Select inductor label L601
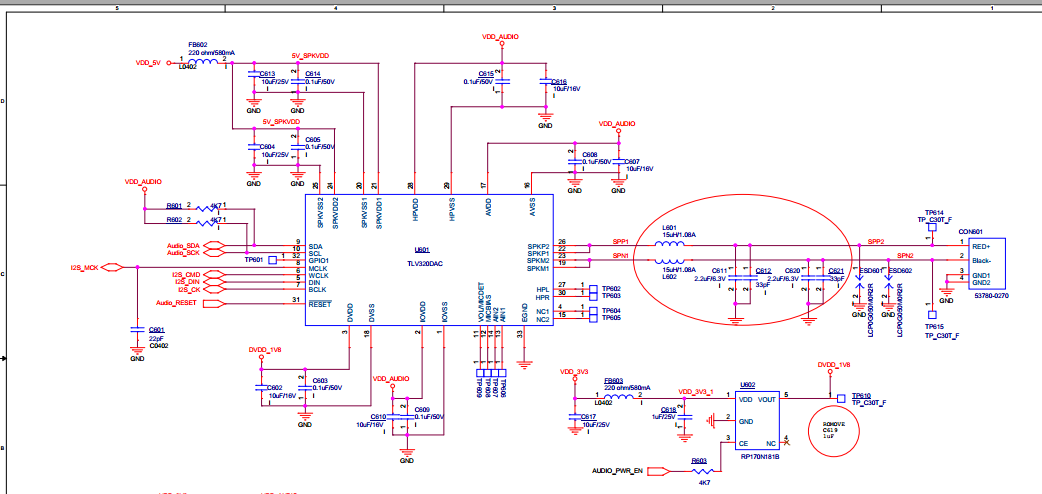 [669, 228]
